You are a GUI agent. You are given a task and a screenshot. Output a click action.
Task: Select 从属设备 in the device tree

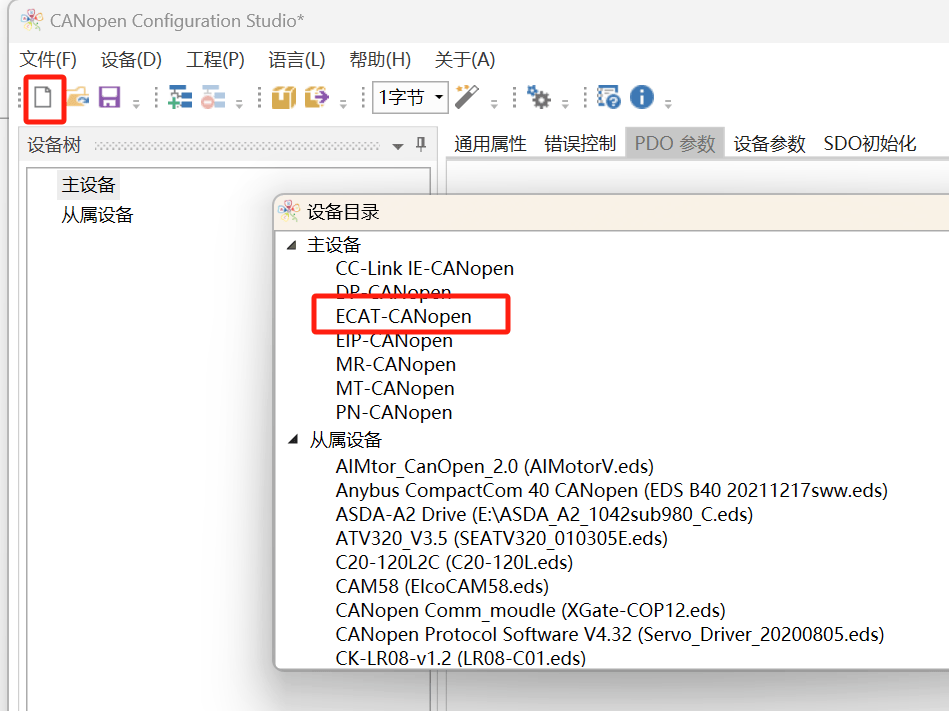point(97,215)
